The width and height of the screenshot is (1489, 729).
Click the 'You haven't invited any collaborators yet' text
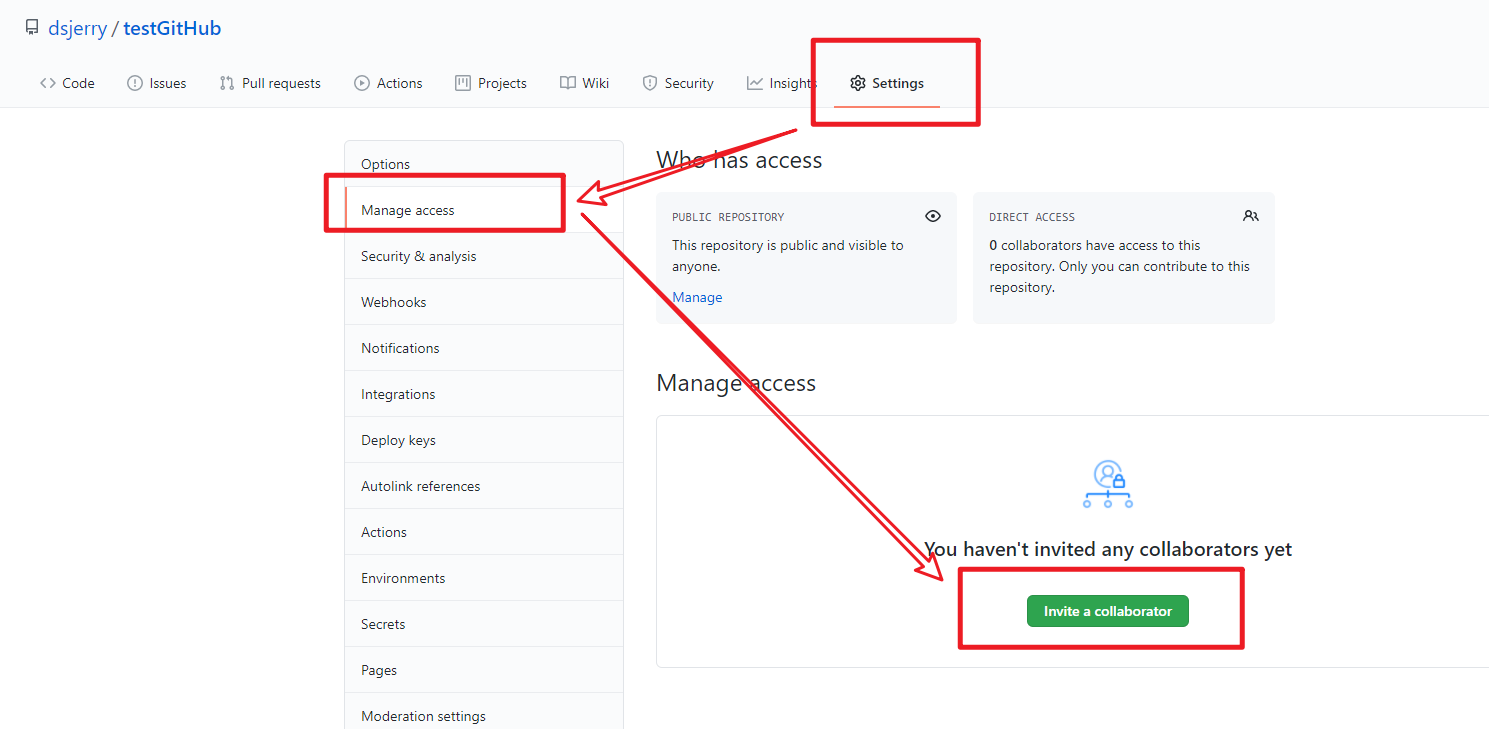click(1108, 549)
